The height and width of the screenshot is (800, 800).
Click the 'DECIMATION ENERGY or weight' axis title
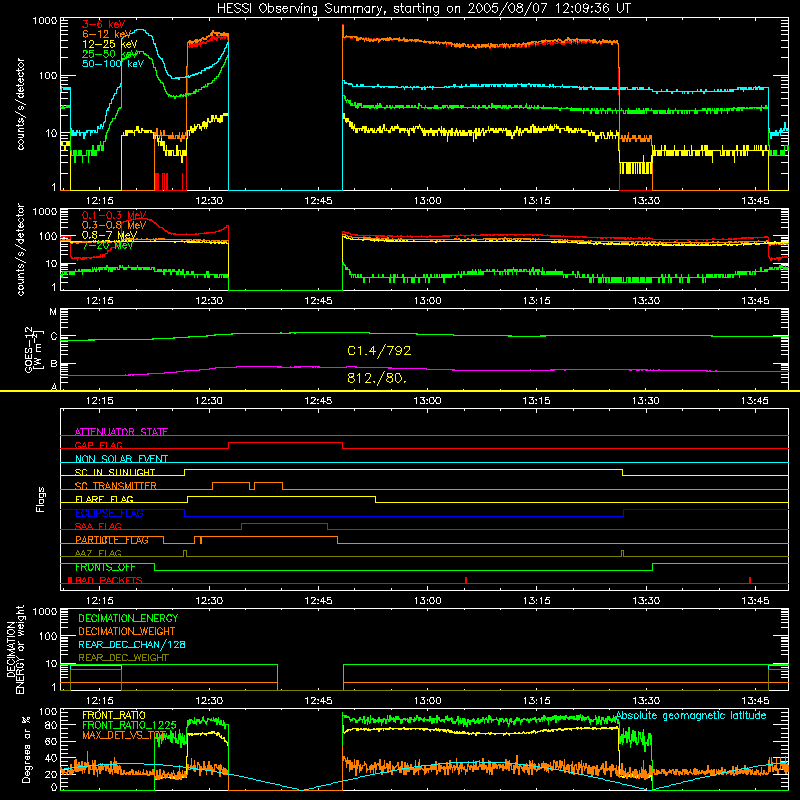[15, 649]
